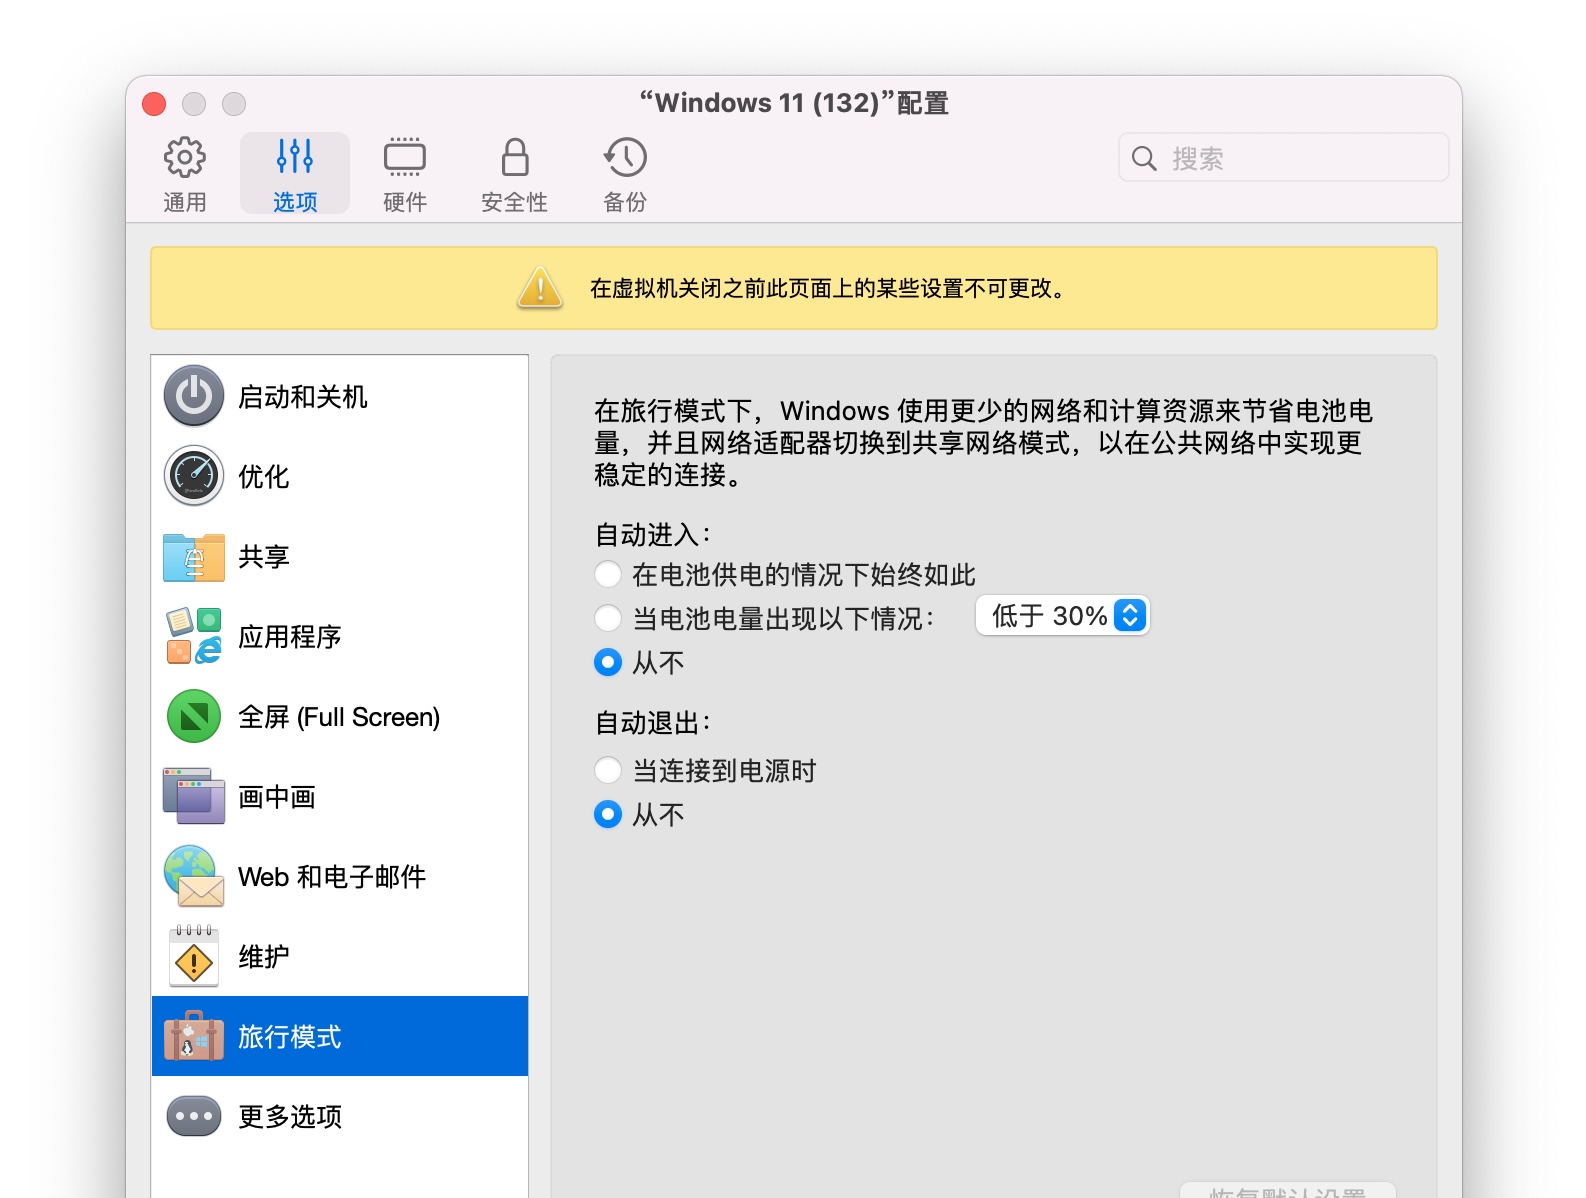The width and height of the screenshot is (1586, 1198).
Task: Select 维护 in the sidebar list
Action: click(340, 956)
